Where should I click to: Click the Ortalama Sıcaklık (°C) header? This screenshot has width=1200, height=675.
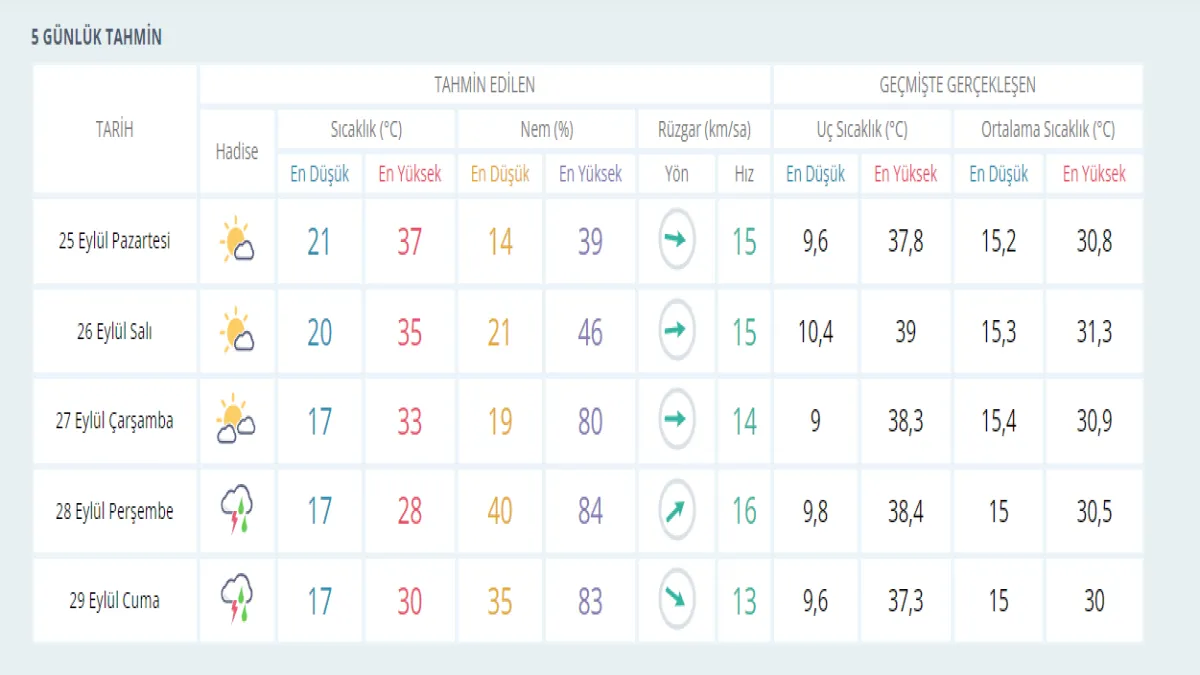[1047, 130]
